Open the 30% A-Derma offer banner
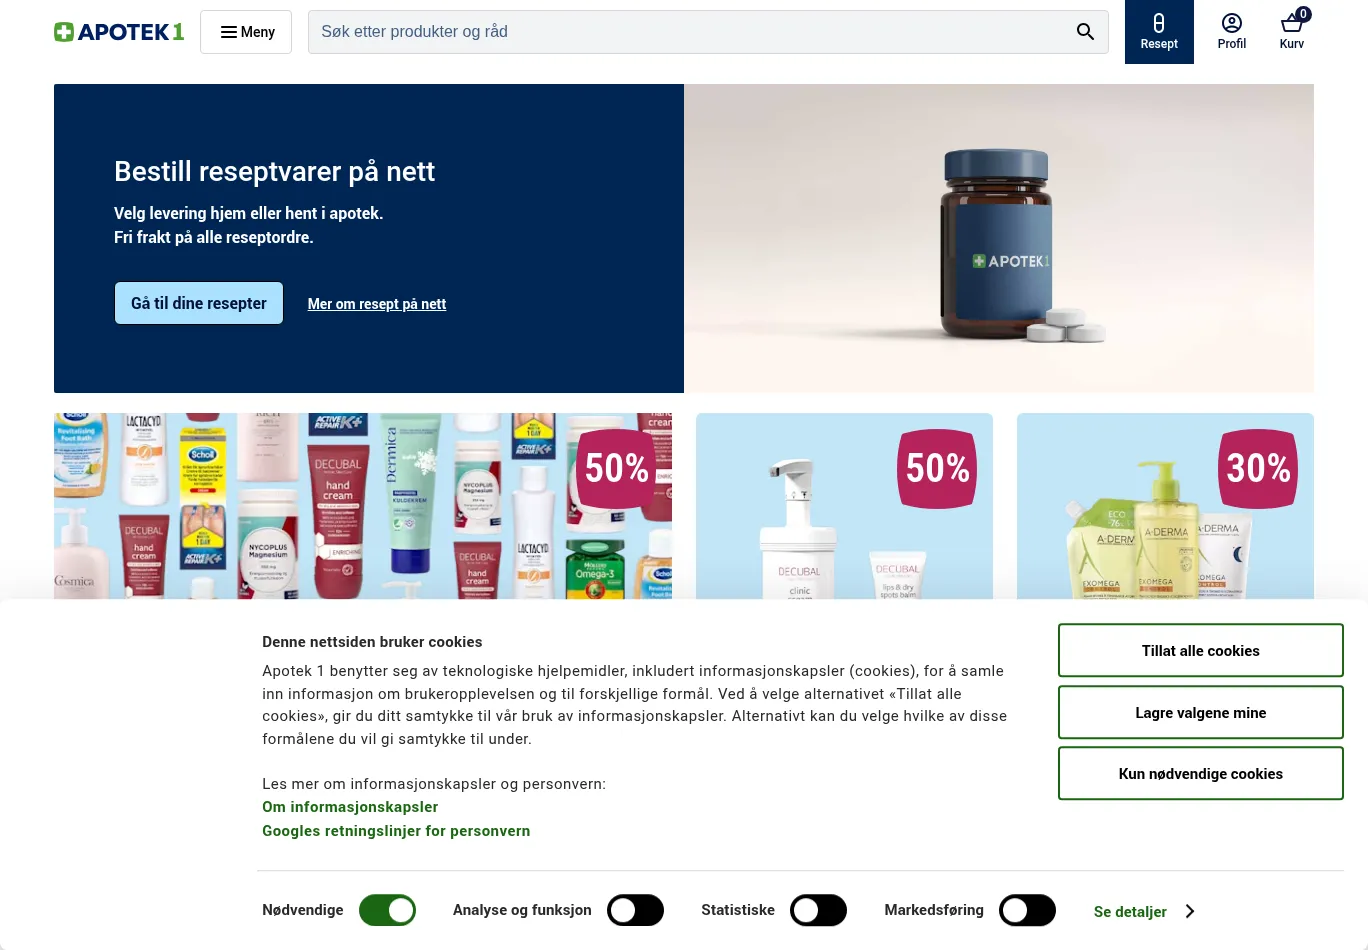 [x=1165, y=506]
